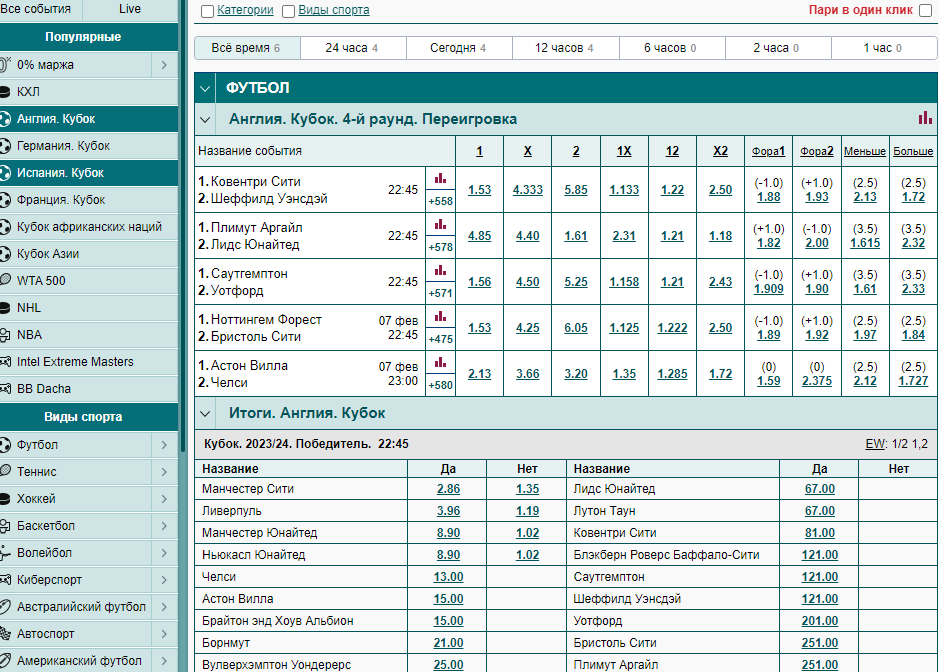939x672 pixels.
Task: Toggle the Категории checkbox
Action: 207,11
